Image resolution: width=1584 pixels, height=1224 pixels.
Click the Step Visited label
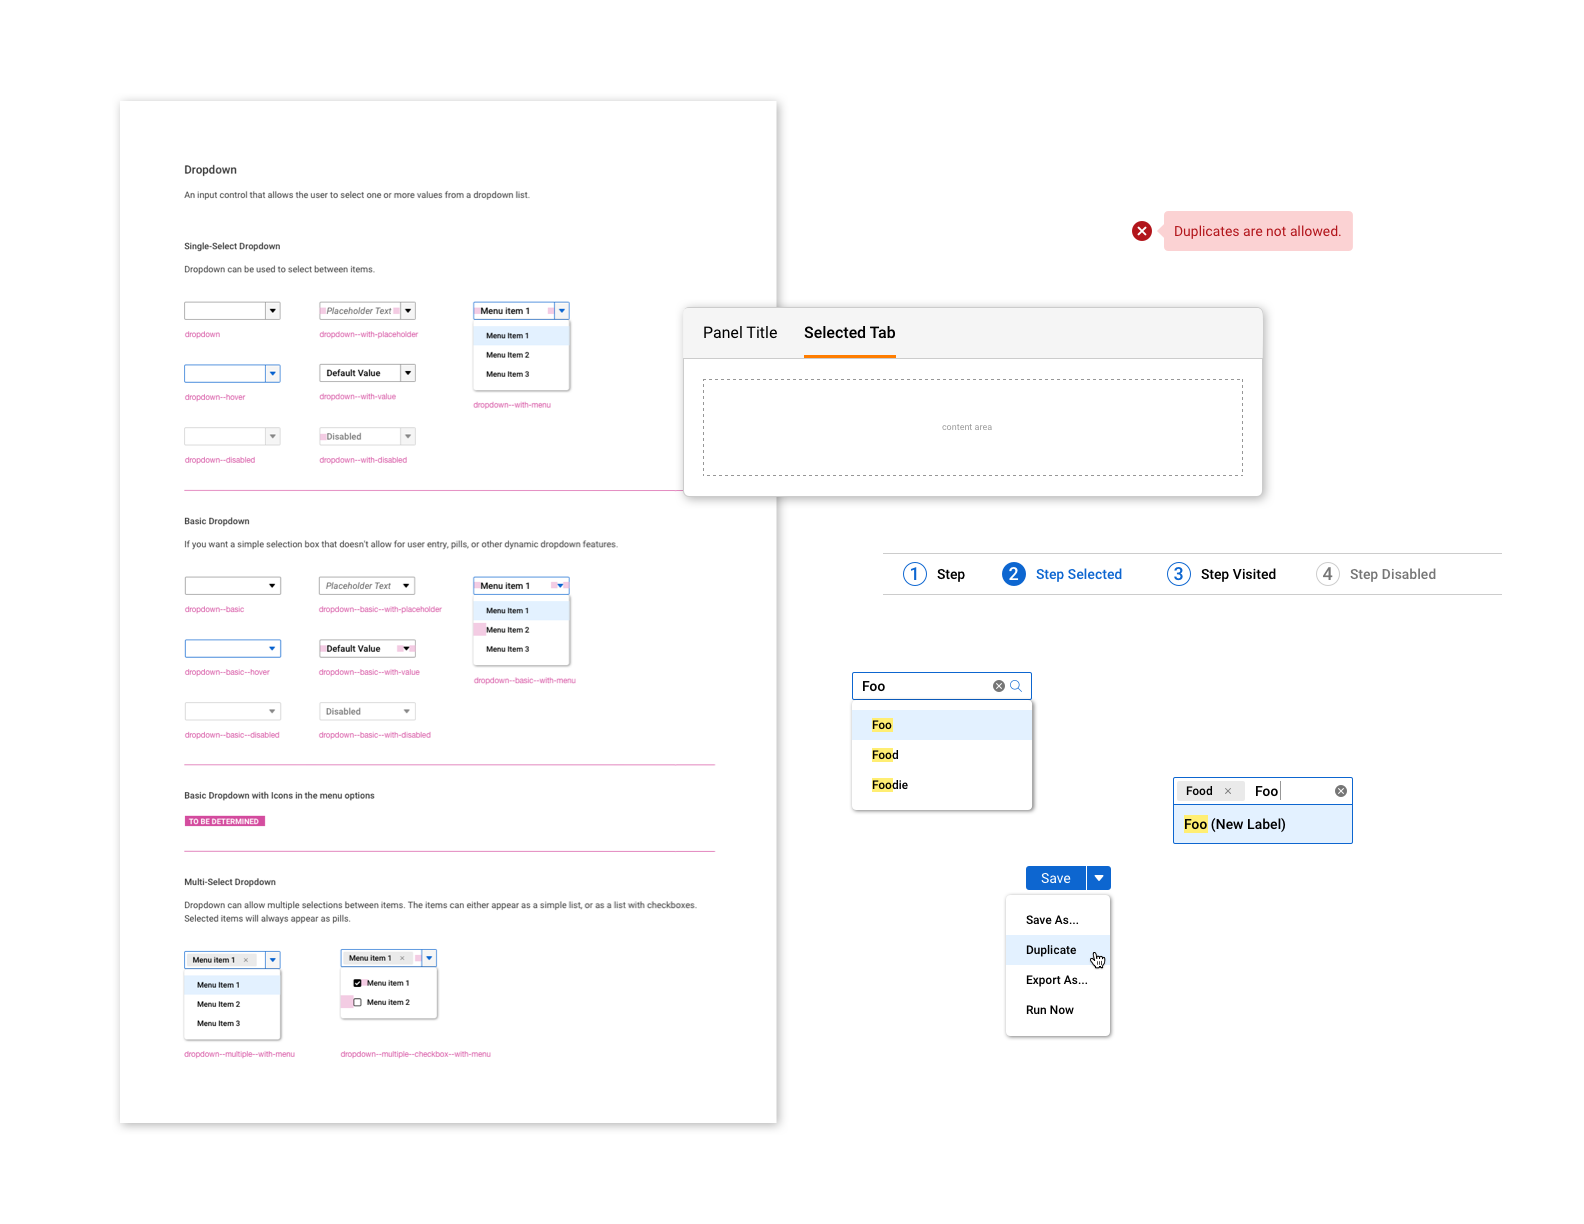point(1238,574)
